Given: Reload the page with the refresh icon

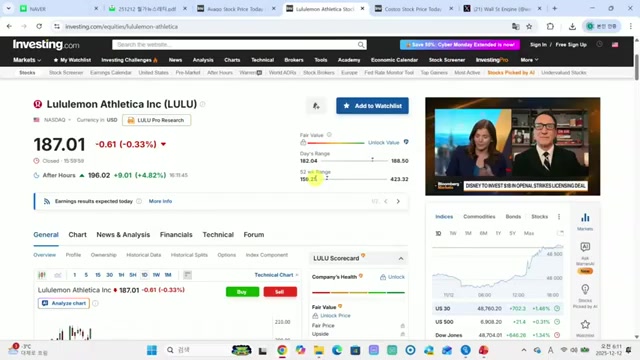Looking at the screenshot, I should 39,27.
